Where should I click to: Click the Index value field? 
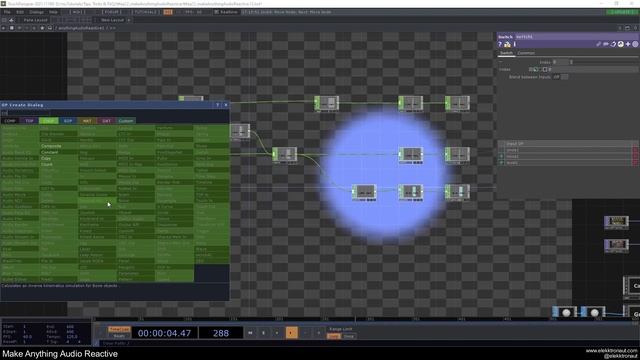561,62
